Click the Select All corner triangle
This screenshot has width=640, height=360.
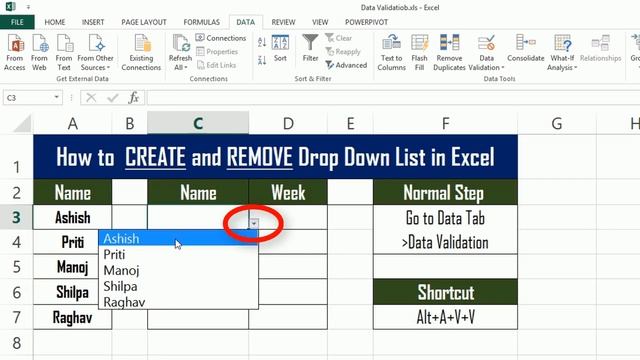[22, 123]
